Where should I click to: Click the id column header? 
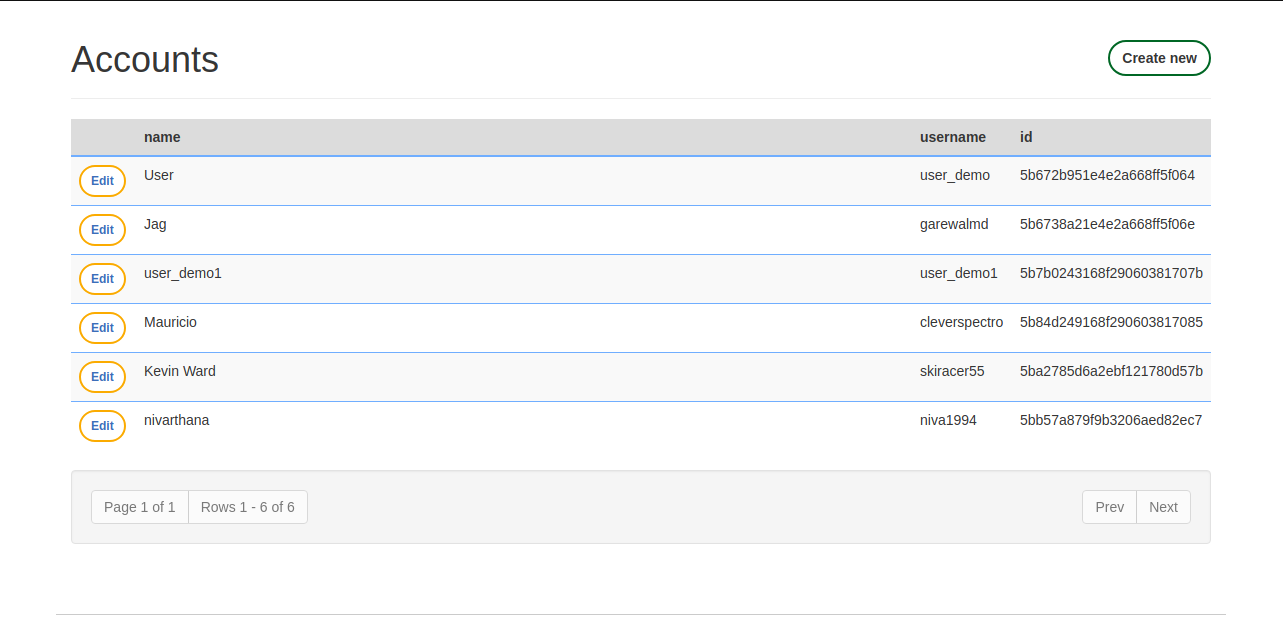tap(1026, 137)
